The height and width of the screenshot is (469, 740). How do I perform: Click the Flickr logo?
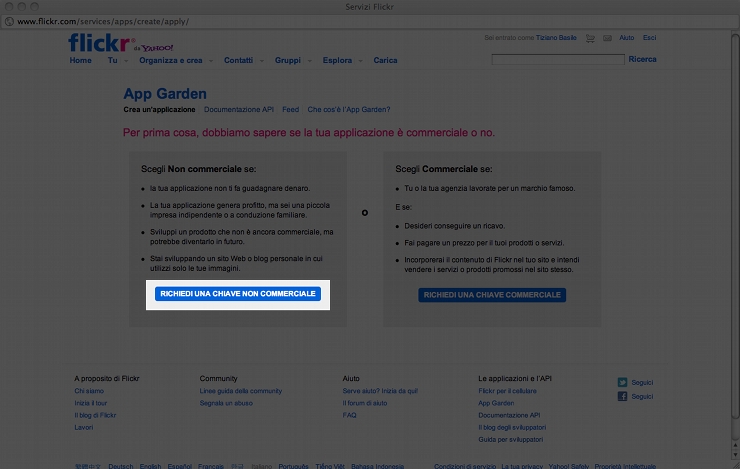coord(99,42)
